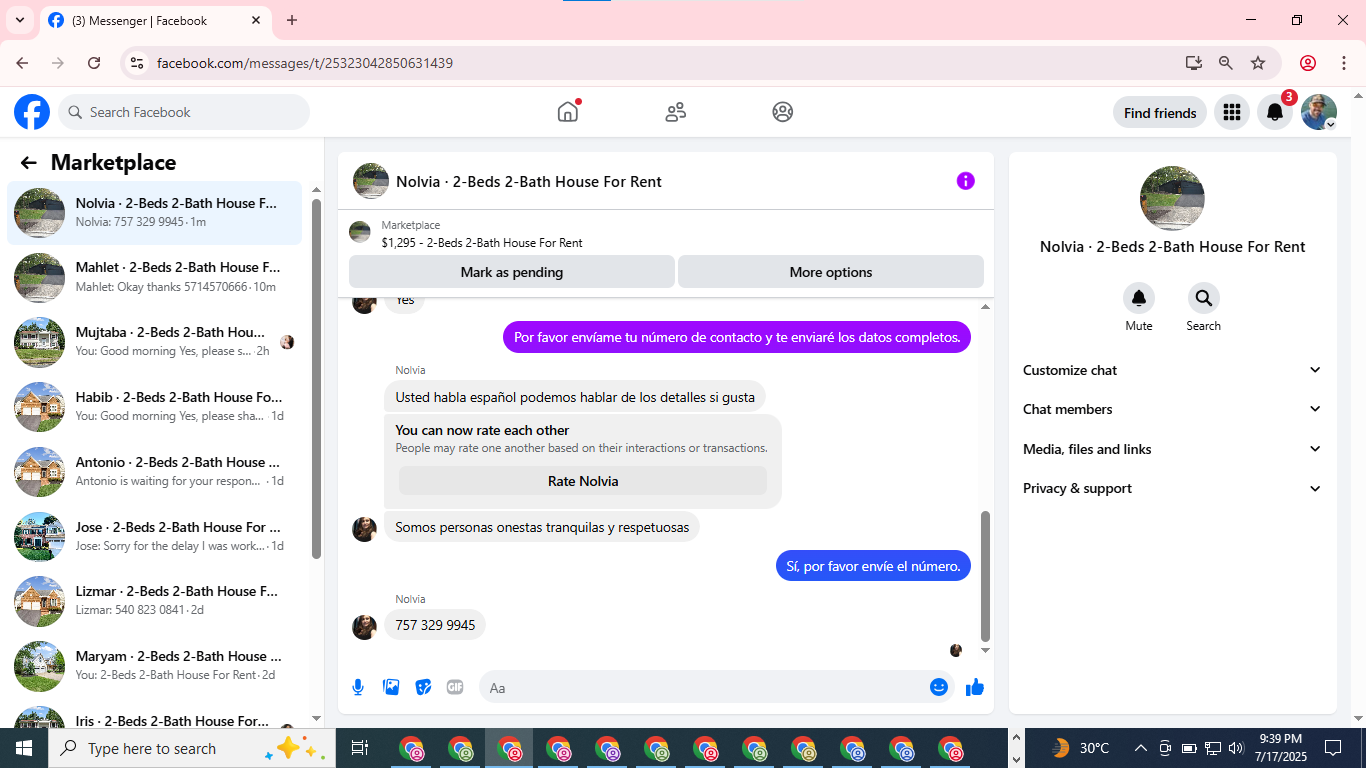Open a new browser tab
1366x768 pixels.
pyautogui.click(x=292, y=20)
